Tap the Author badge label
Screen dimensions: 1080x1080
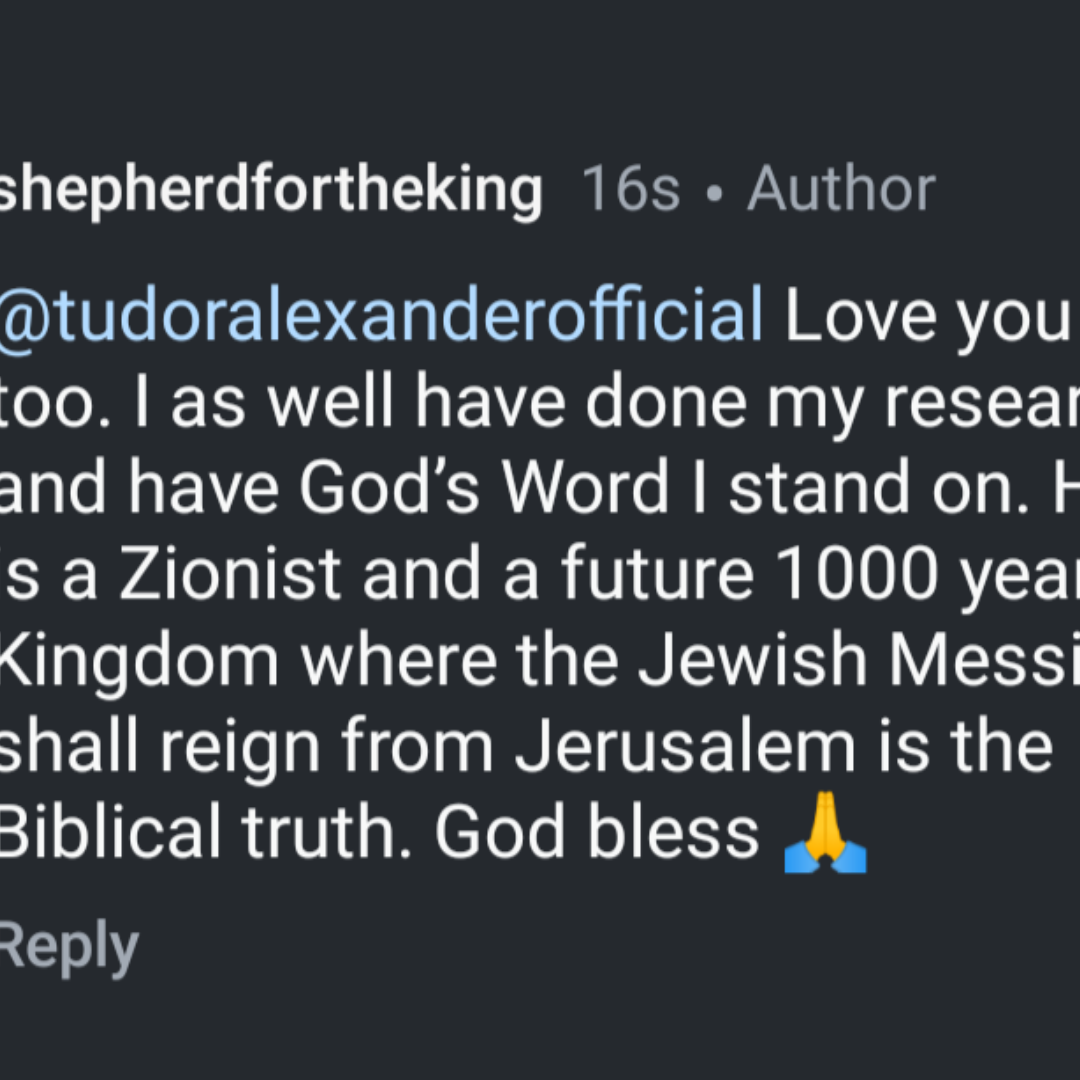pos(841,188)
